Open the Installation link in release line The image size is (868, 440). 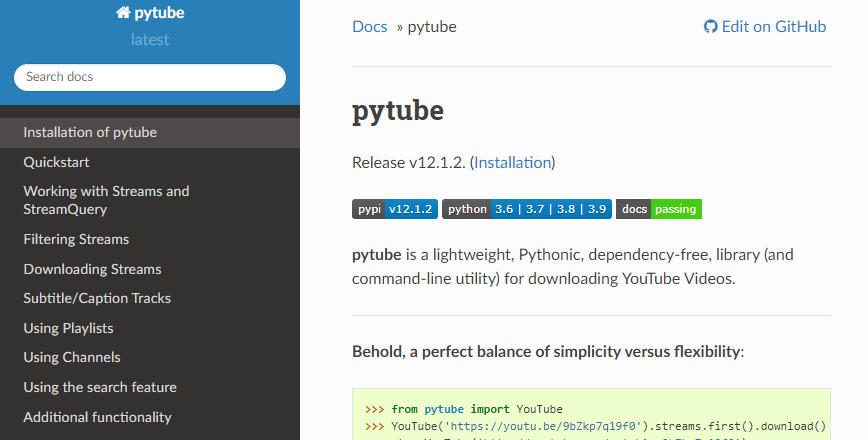[x=513, y=162]
